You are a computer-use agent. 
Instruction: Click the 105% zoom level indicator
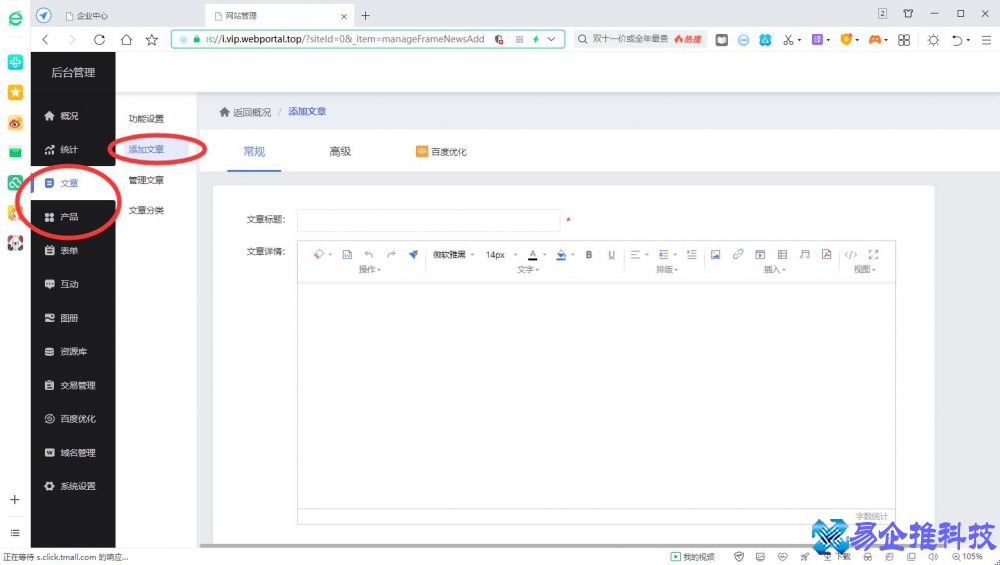967,557
